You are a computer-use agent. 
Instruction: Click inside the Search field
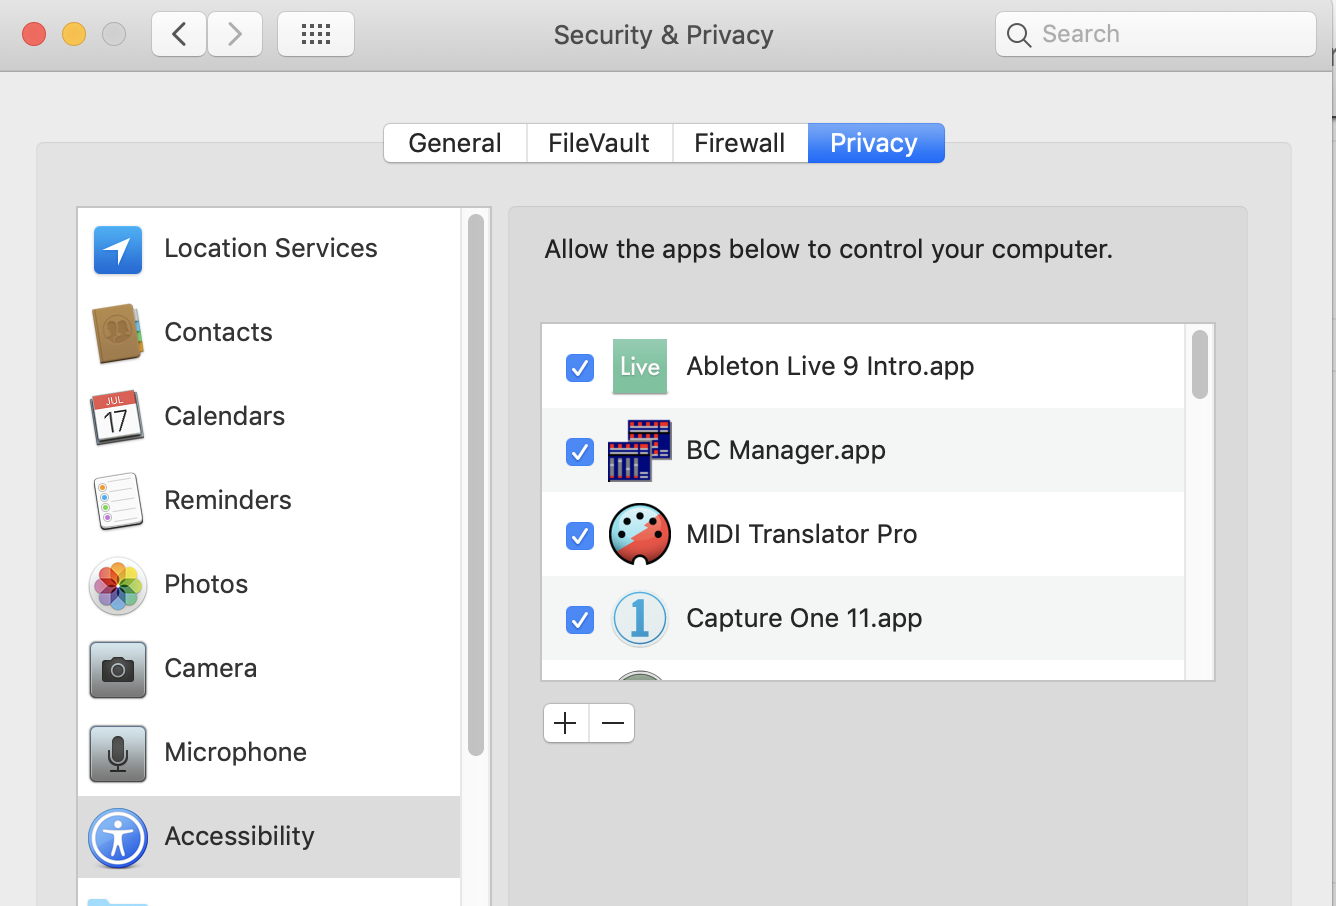tap(1156, 34)
